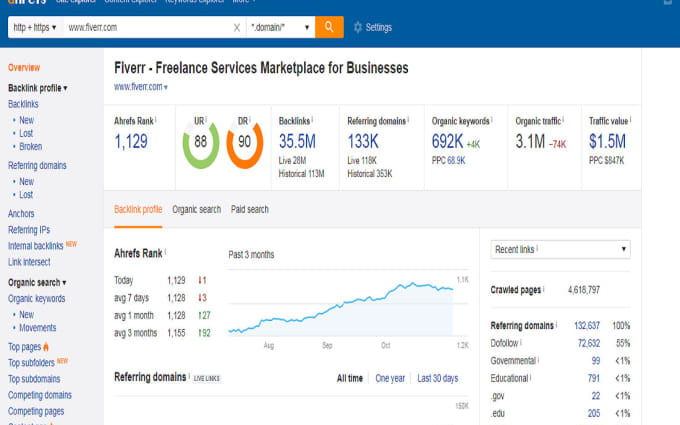Open New under Backlinks
The height and width of the screenshot is (425, 680).
(26, 120)
